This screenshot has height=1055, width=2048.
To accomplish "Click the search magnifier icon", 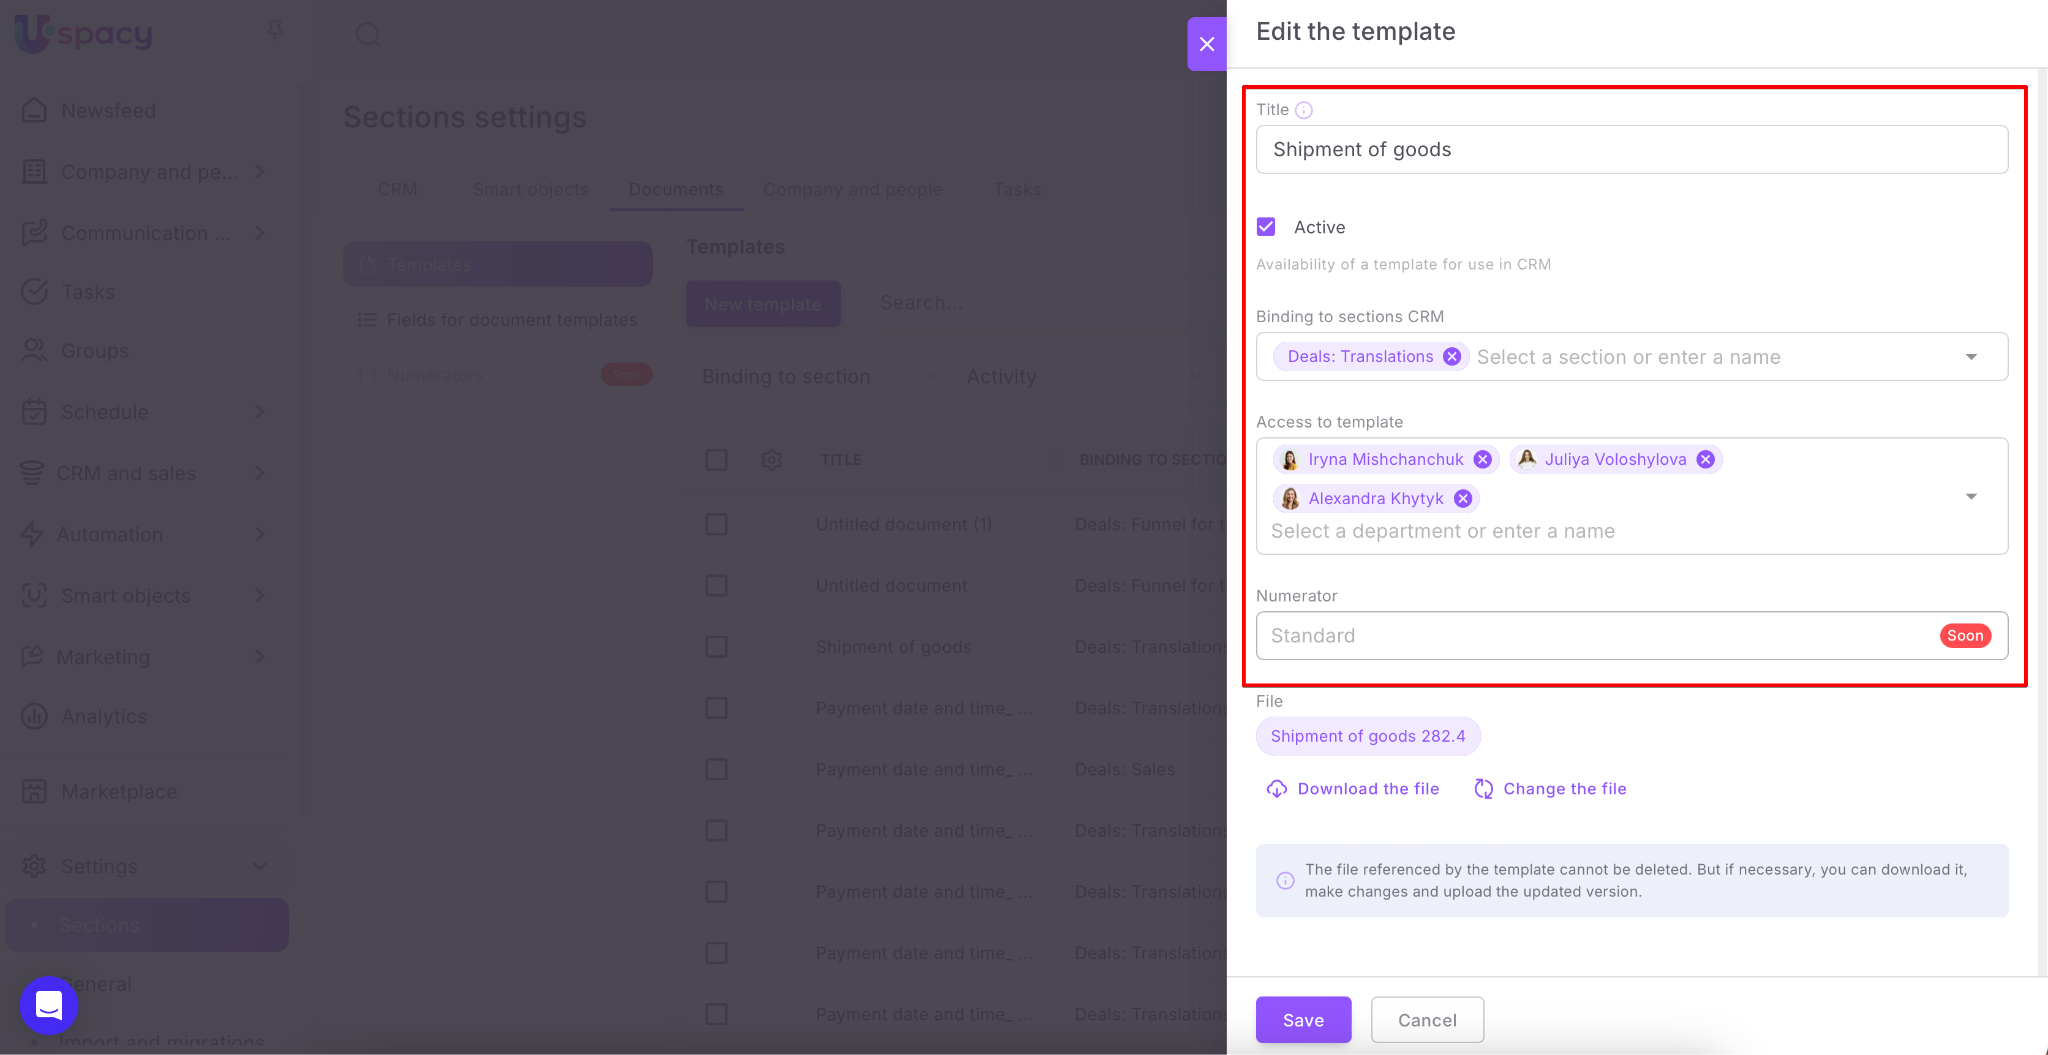I will (368, 35).
